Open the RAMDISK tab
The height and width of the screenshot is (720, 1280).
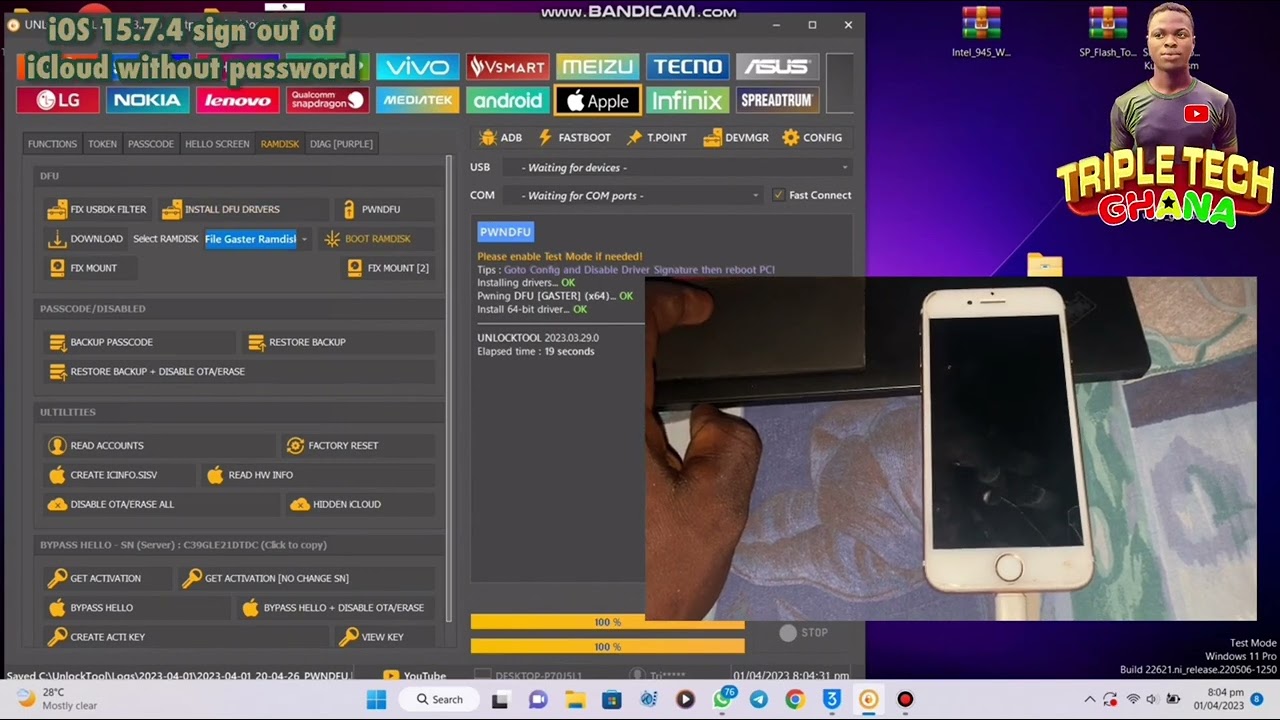tap(280, 144)
